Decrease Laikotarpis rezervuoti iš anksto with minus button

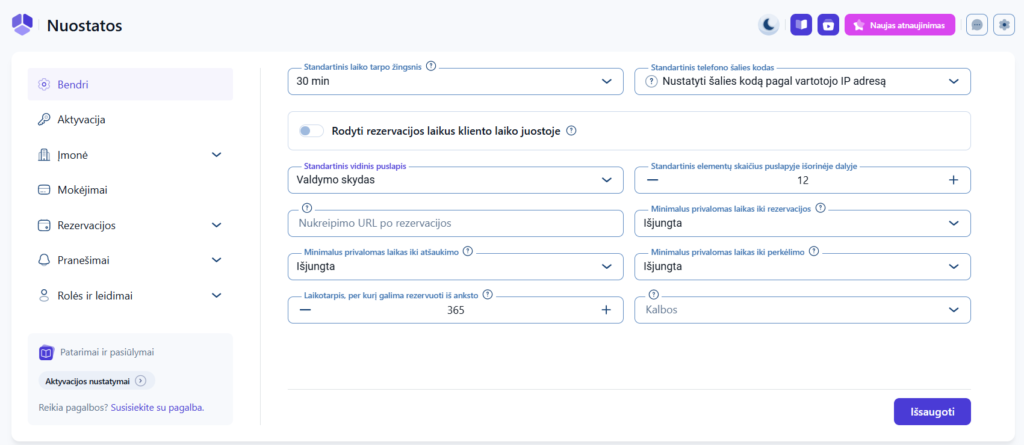point(305,310)
